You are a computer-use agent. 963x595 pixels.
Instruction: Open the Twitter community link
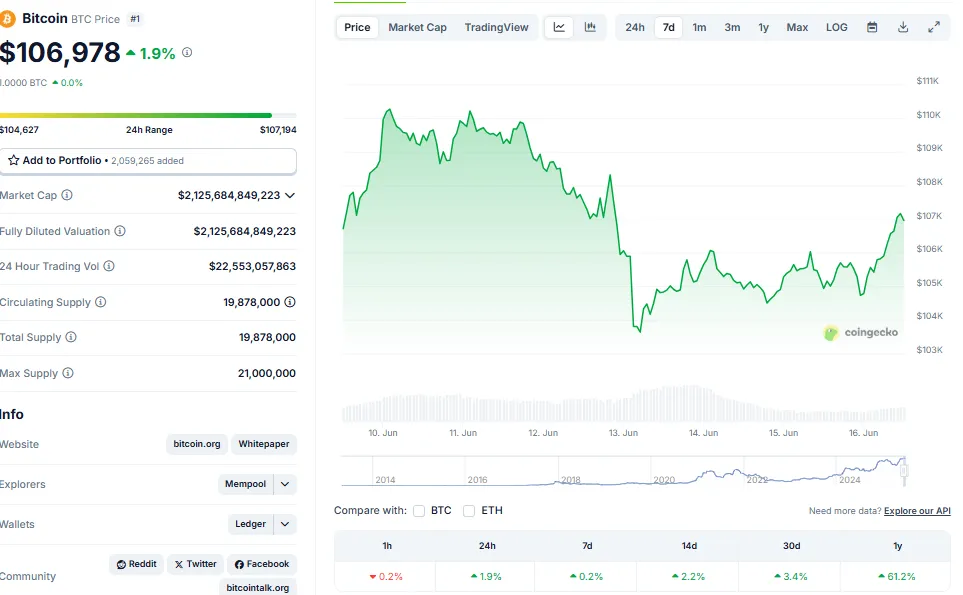click(195, 564)
